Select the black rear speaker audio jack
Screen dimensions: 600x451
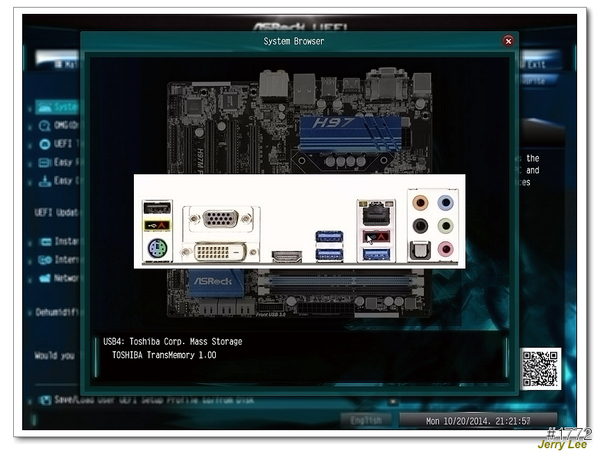click(420, 225)
